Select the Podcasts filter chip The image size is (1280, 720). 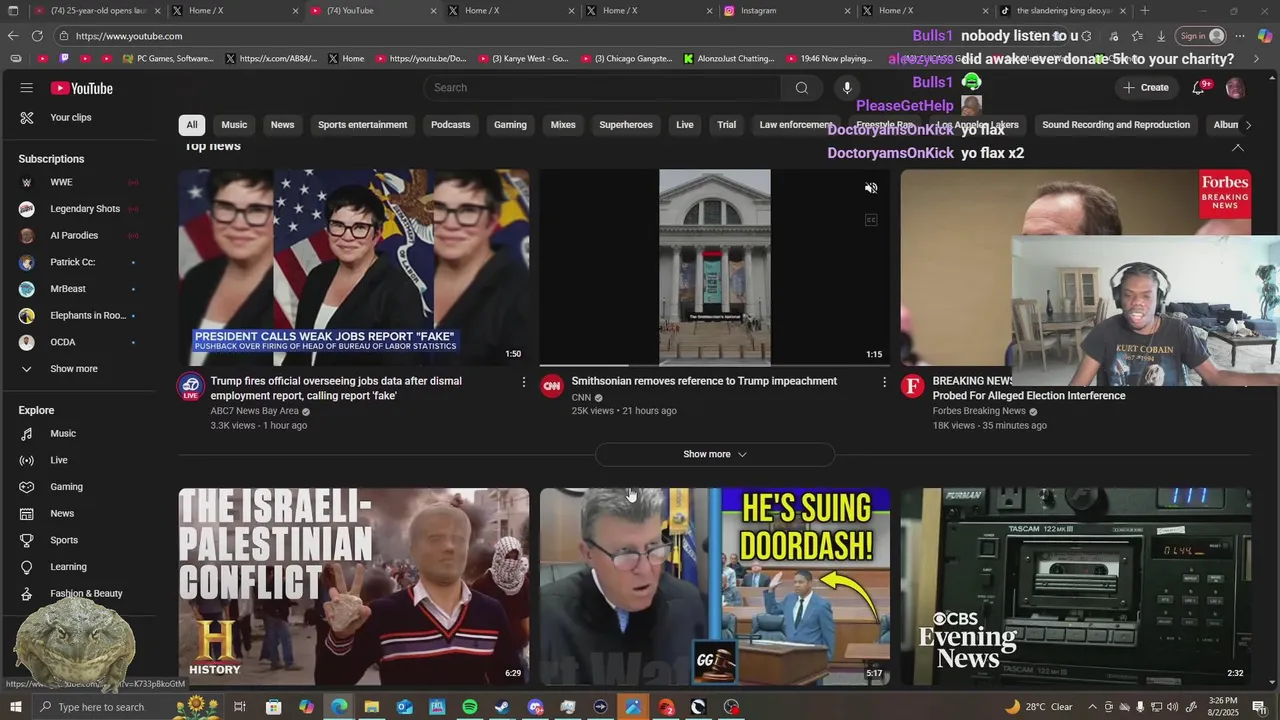(450, 125)
